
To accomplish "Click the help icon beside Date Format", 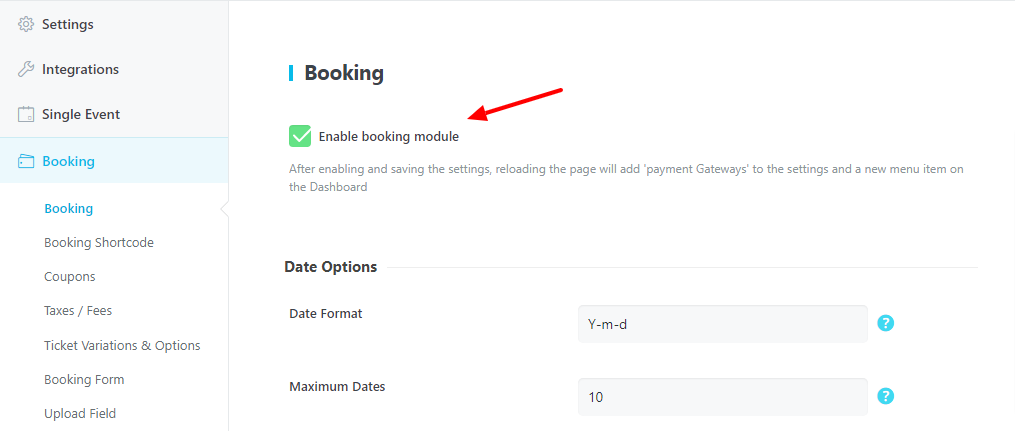I will pyautogui.click(x=886, y=323).
